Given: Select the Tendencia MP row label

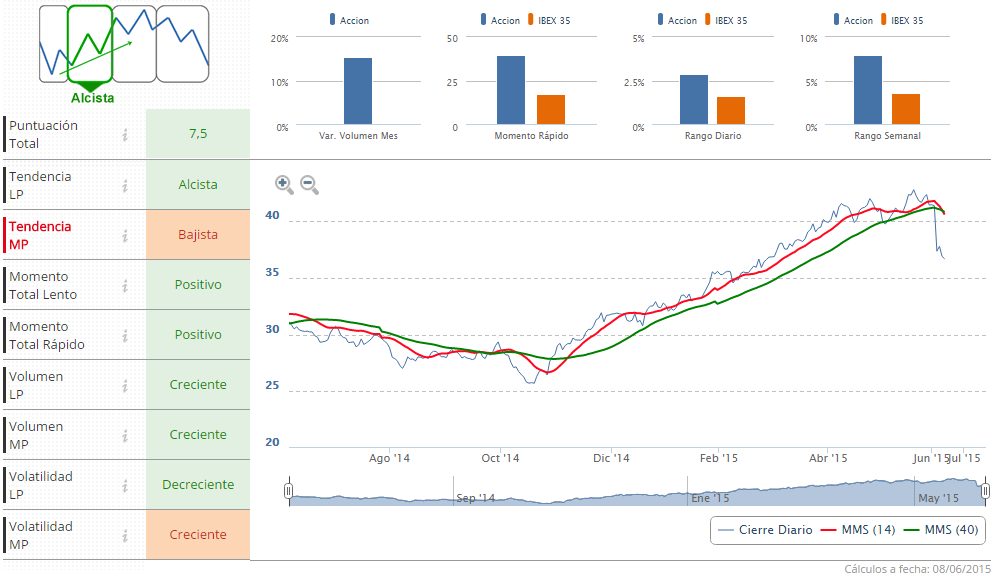Looking at the screenshot, I should coord(40,235).
